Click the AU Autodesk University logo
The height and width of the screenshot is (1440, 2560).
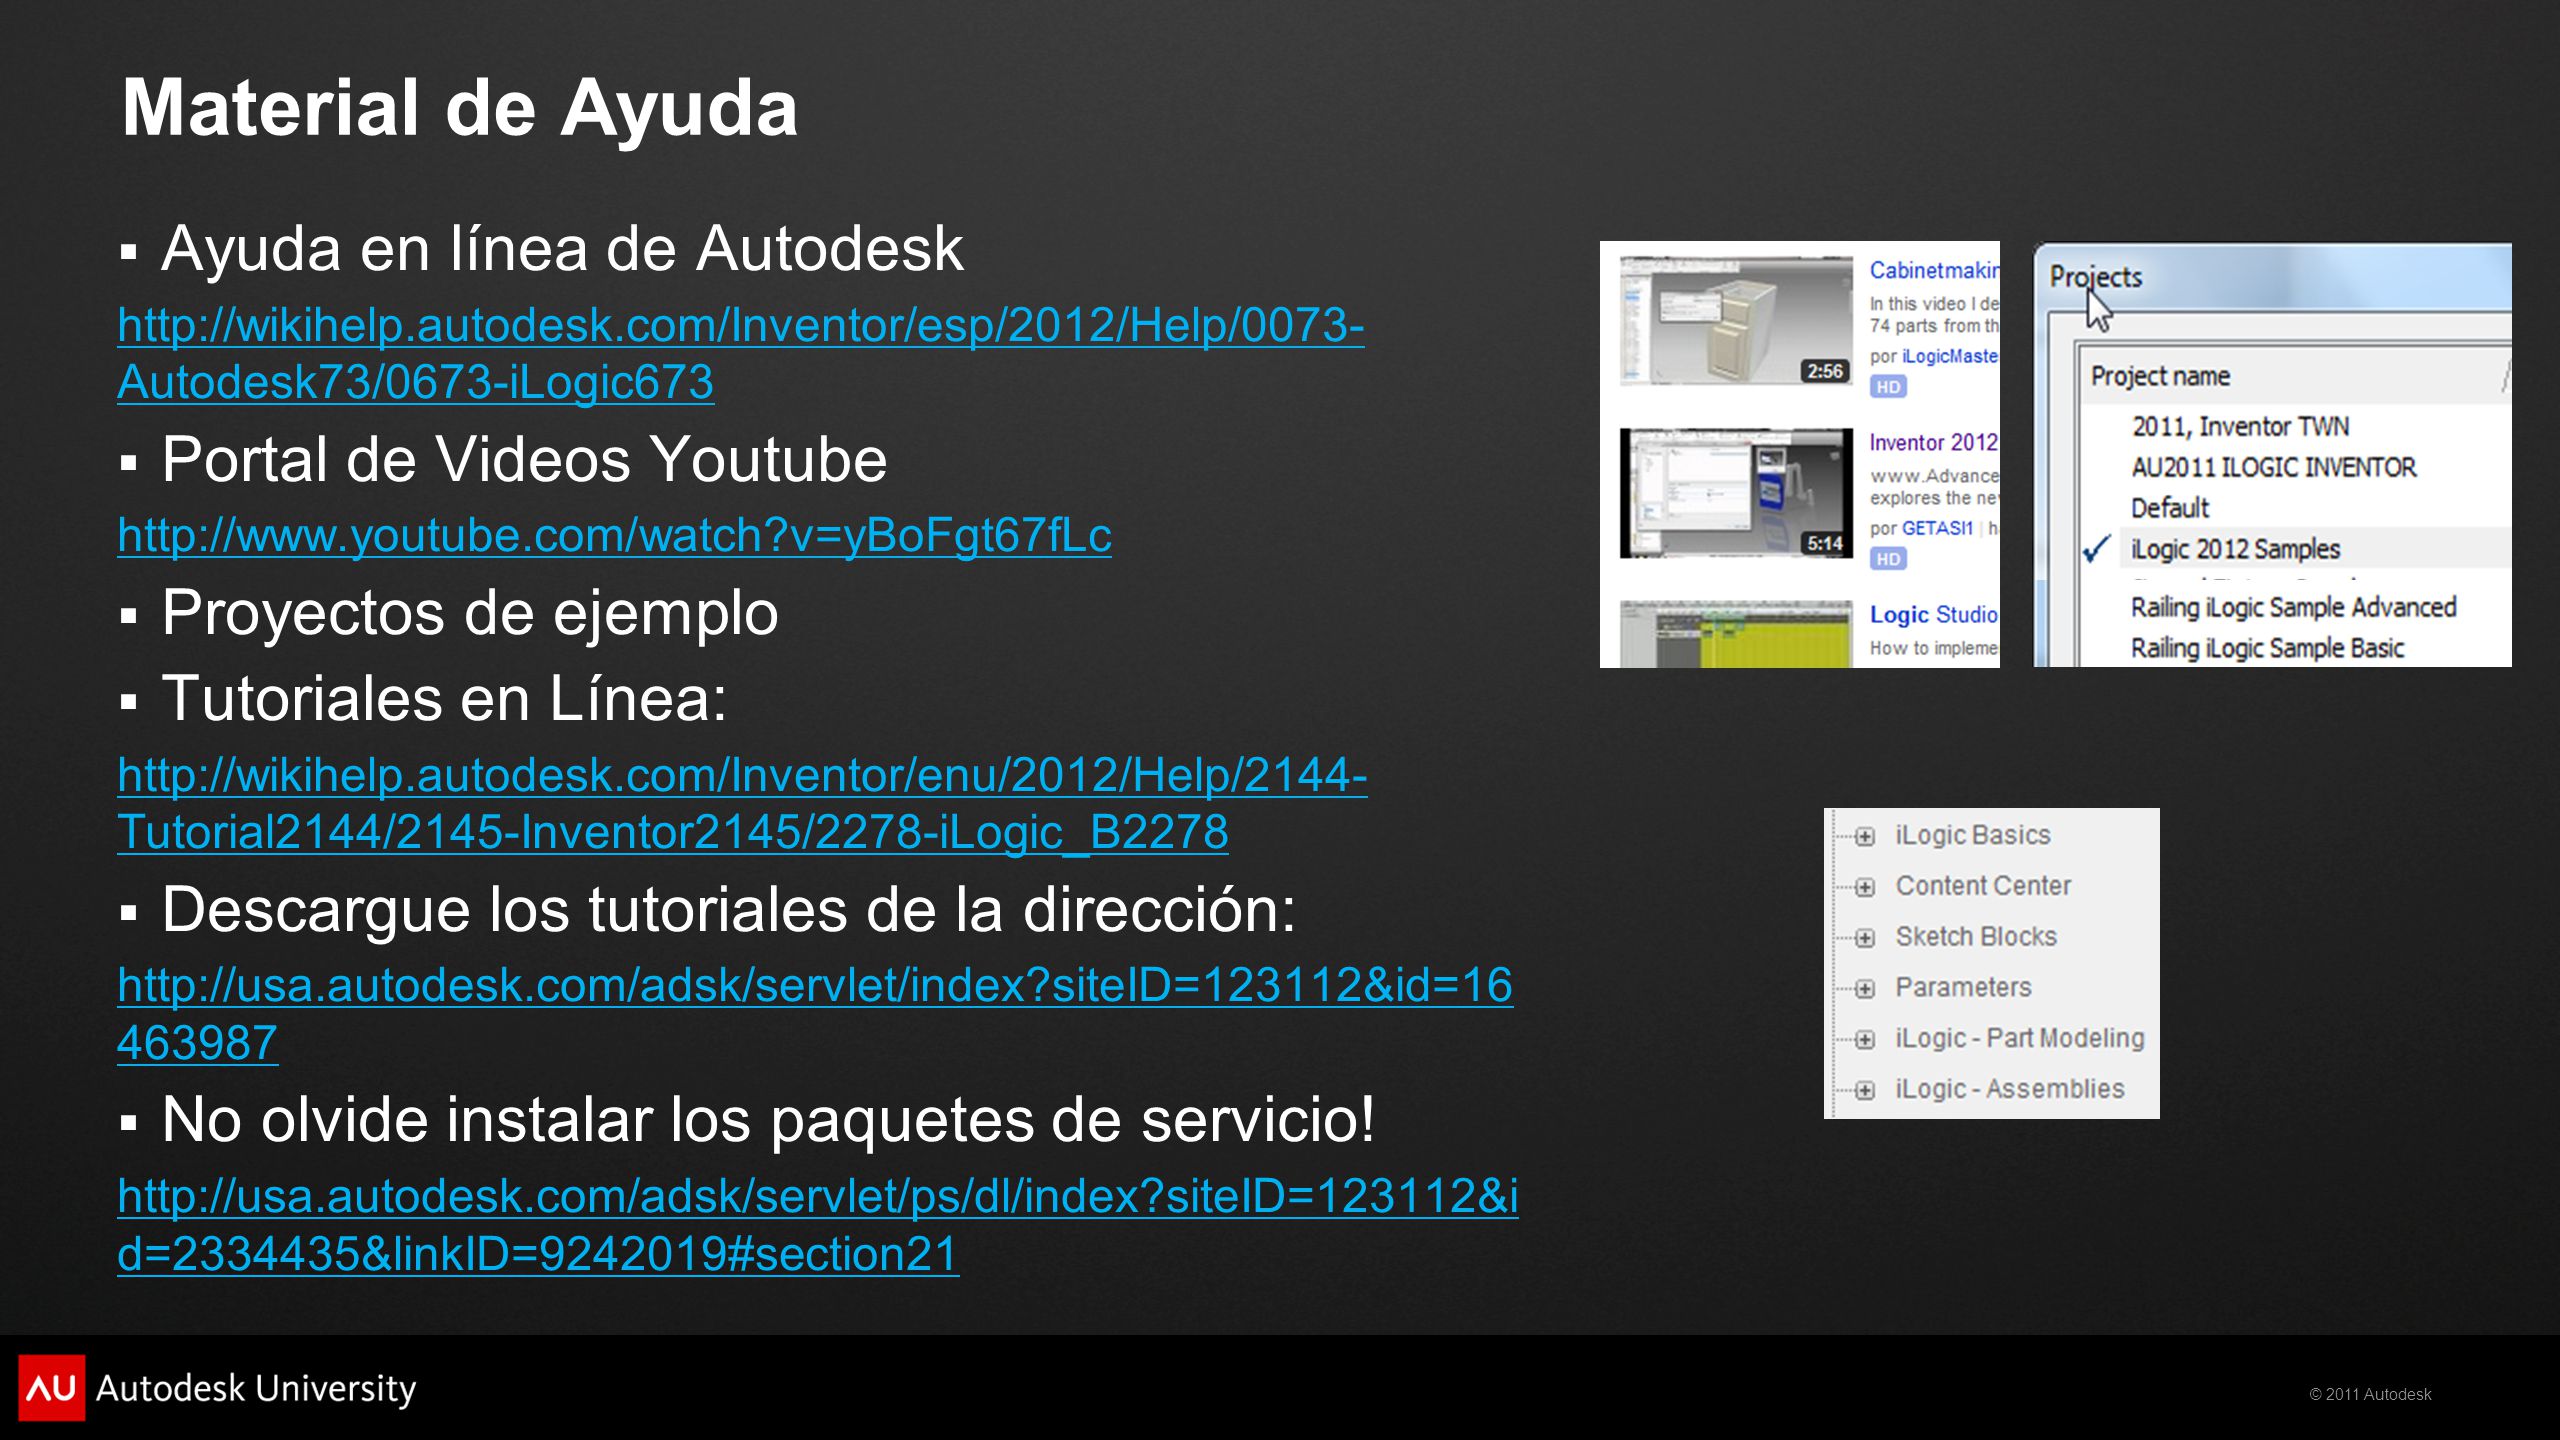(x=217, y=1388)
